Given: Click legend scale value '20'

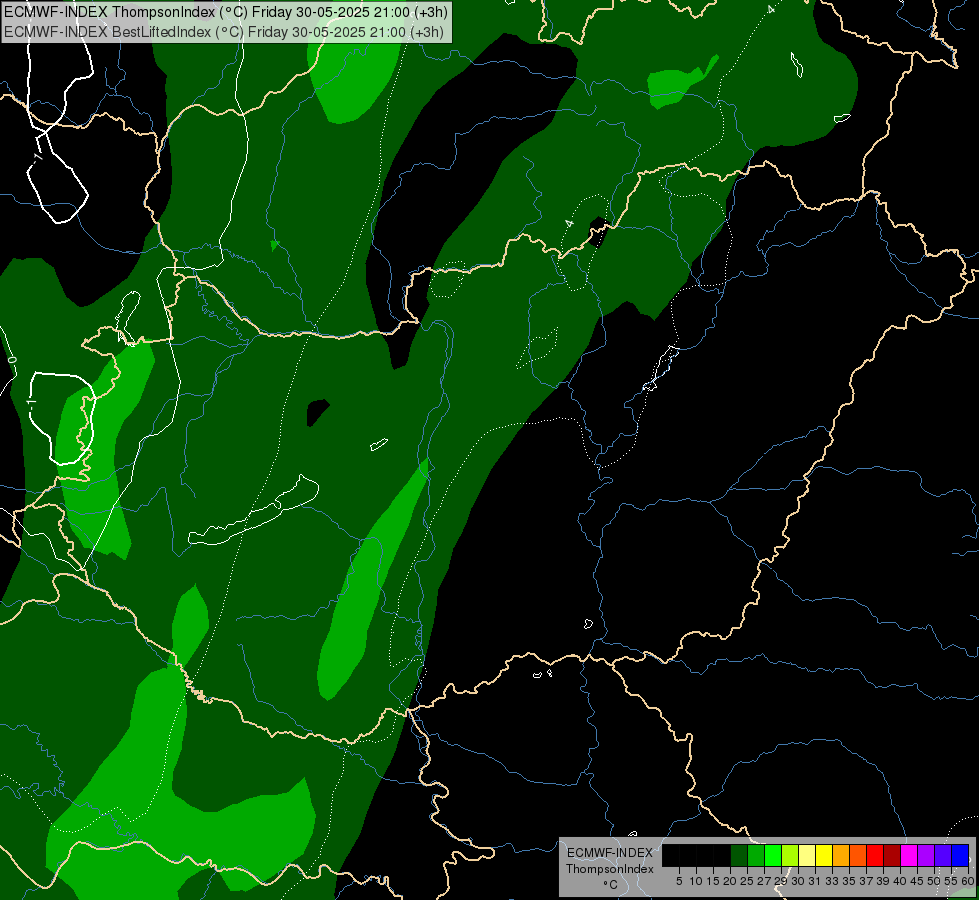Looking at the screenshot, I should point(730,881).
